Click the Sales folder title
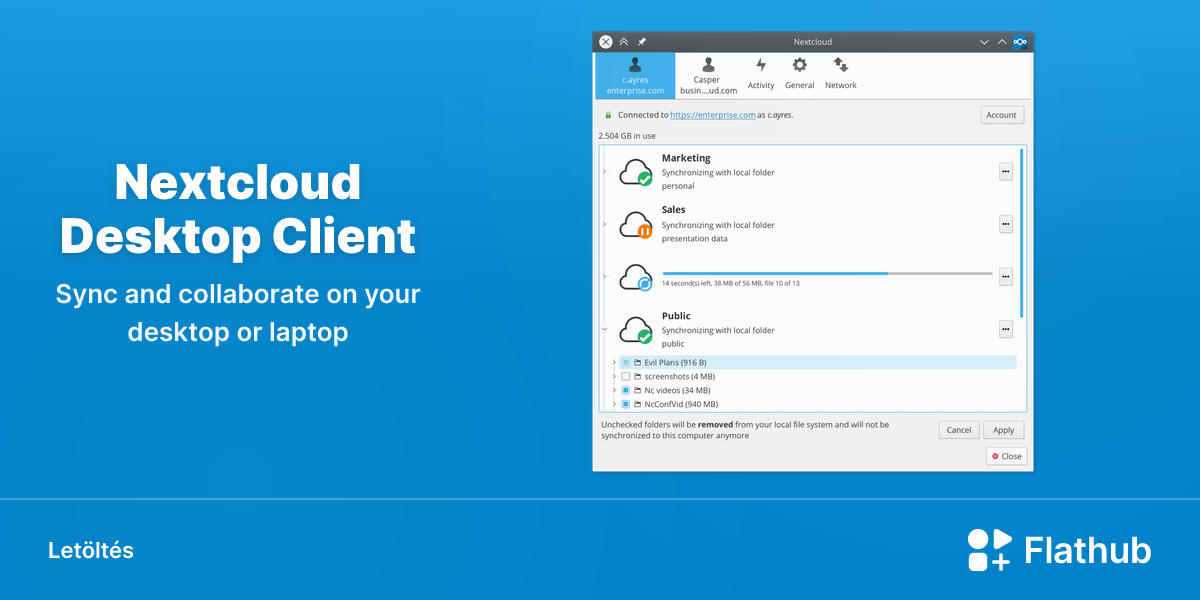This screenshot has height=600, width=1200. tap(674, 210)
